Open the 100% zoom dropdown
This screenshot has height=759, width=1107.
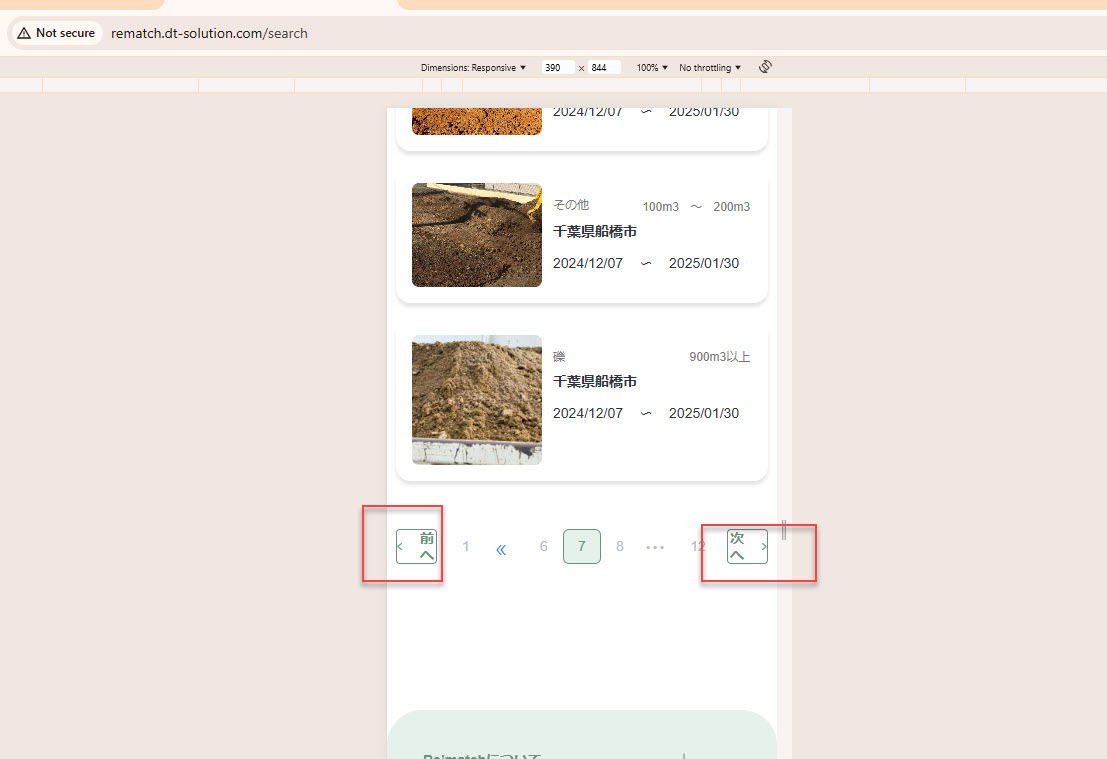click(652, 68)
